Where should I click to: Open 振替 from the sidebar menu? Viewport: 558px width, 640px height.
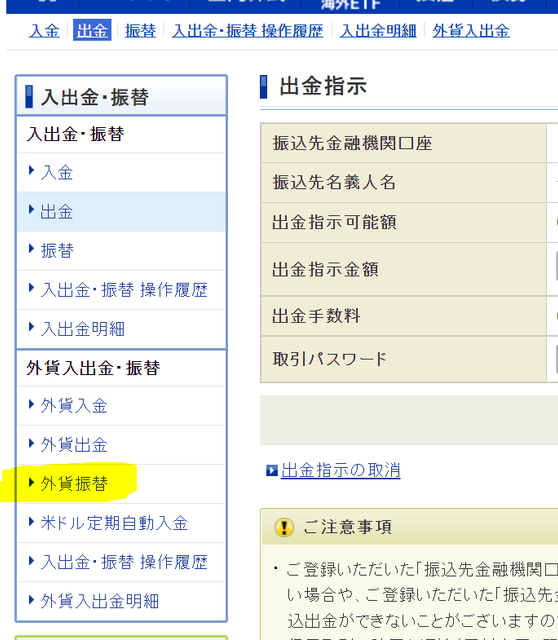[57, 251]
